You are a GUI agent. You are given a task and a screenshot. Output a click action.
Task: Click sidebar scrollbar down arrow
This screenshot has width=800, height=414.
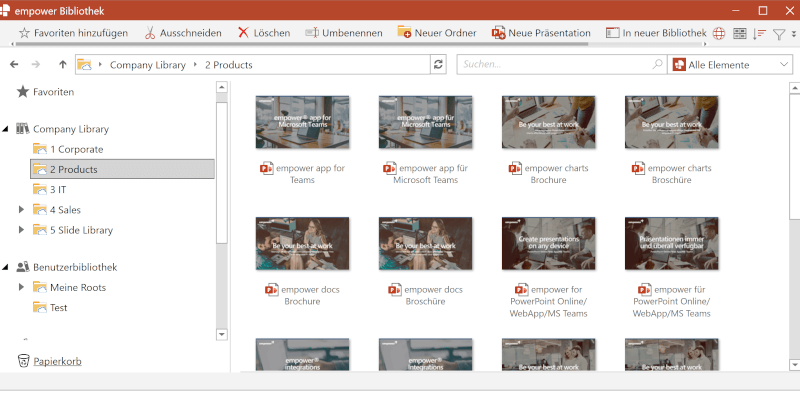tap(221, 335)
